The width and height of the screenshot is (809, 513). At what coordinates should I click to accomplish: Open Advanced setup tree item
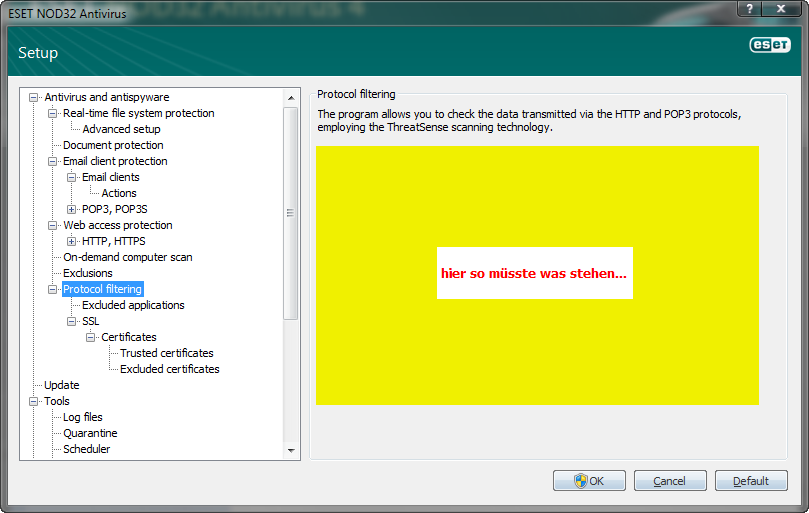[121, 129]
